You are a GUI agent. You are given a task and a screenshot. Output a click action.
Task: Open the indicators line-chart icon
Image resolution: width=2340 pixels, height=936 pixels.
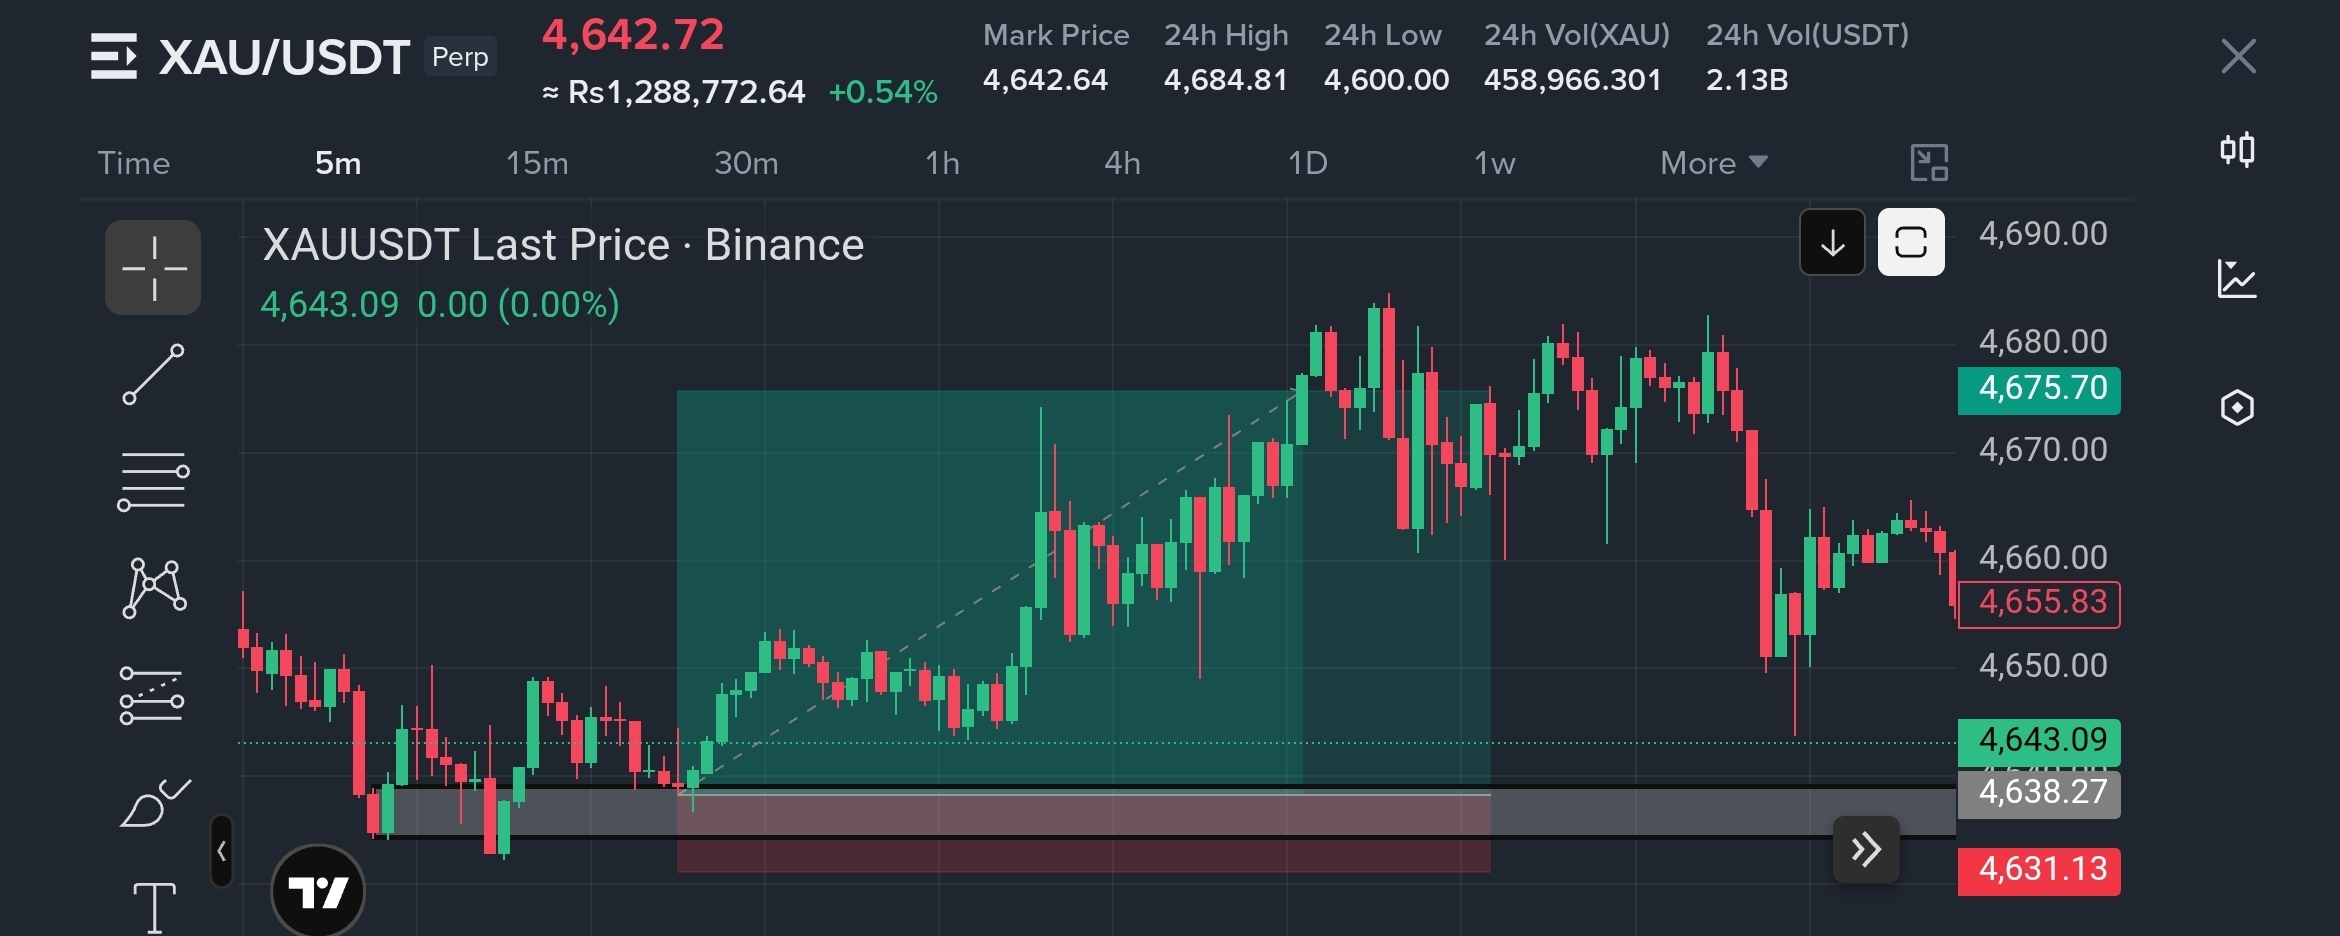pos(2237,279)
